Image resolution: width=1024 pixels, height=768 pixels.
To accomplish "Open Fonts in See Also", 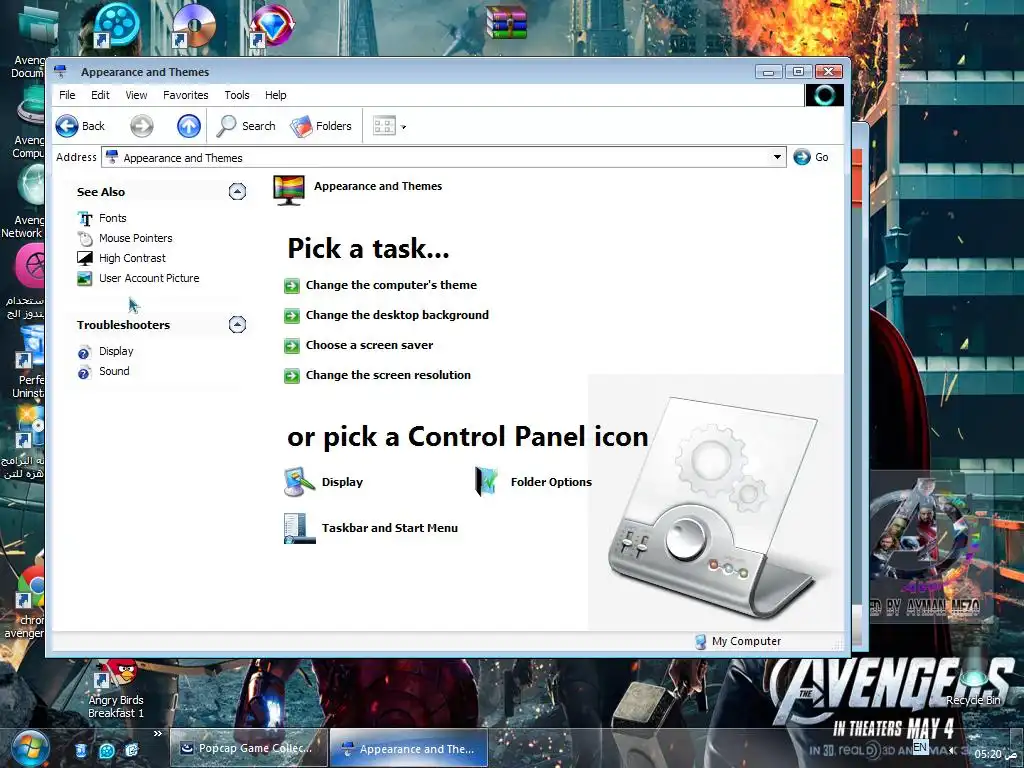I will [113, 218].
